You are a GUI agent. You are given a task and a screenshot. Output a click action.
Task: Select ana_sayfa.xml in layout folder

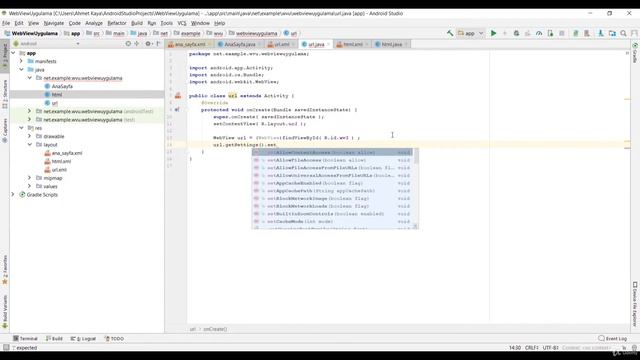click(x=67, y=153)
